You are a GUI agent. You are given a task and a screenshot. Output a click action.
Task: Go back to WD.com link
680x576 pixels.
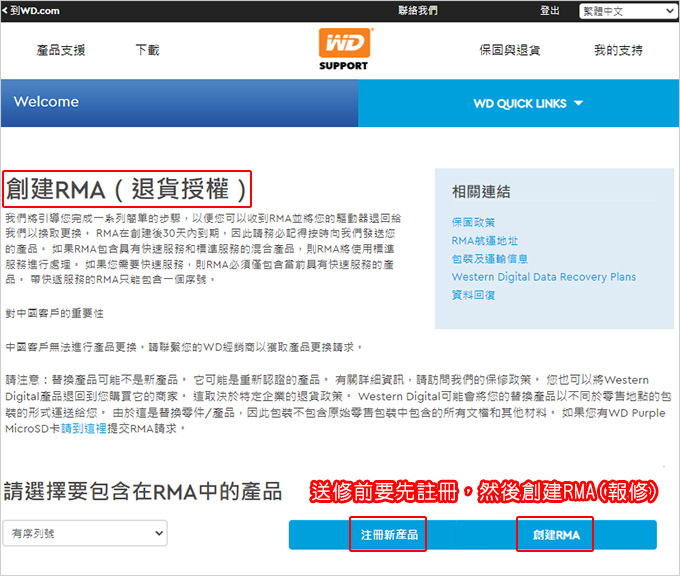coord(31,10)
